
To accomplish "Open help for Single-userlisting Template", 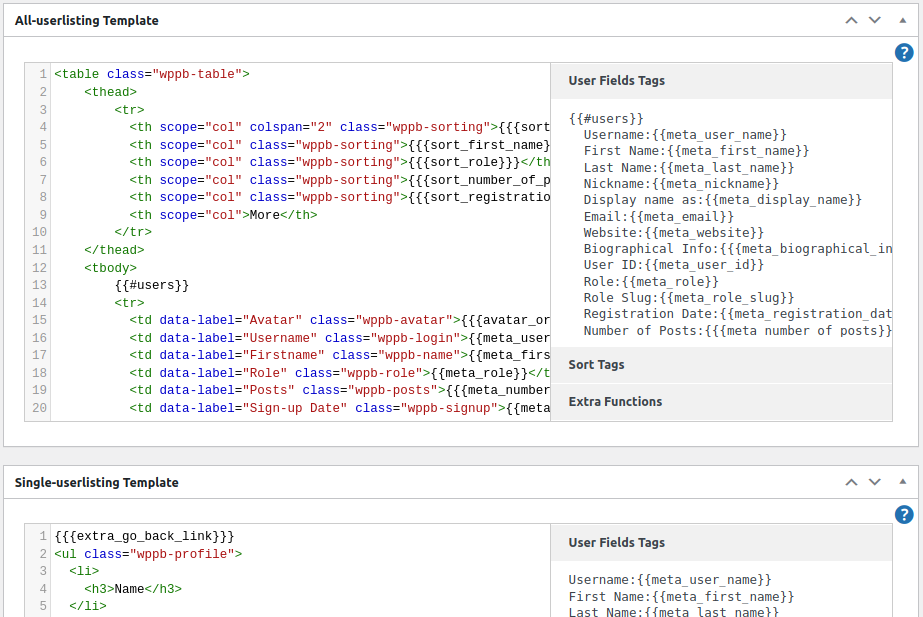I will 904,515.
